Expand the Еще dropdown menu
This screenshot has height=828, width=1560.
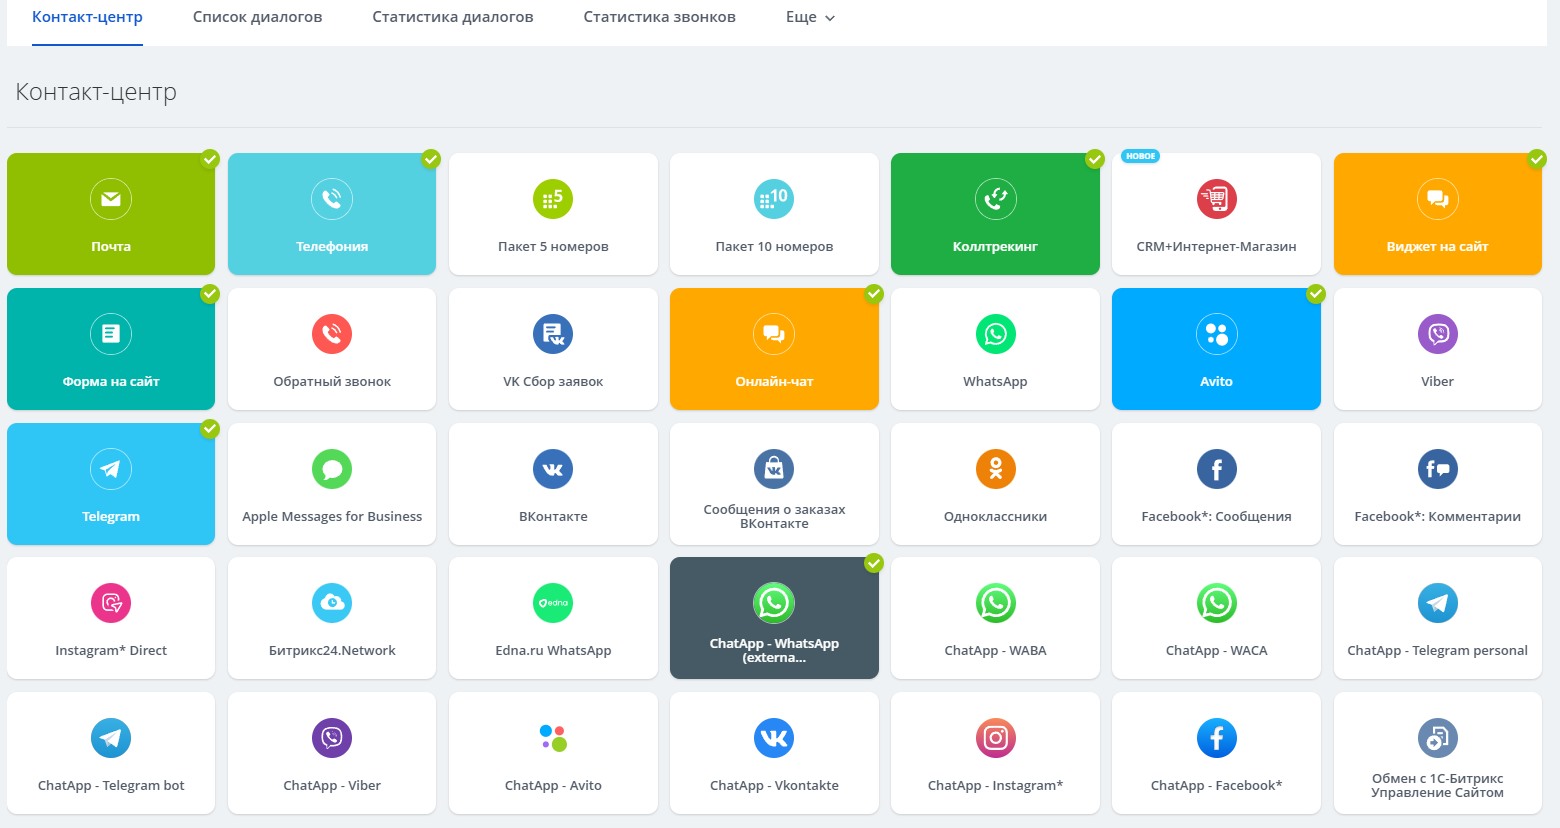[810, 17]
